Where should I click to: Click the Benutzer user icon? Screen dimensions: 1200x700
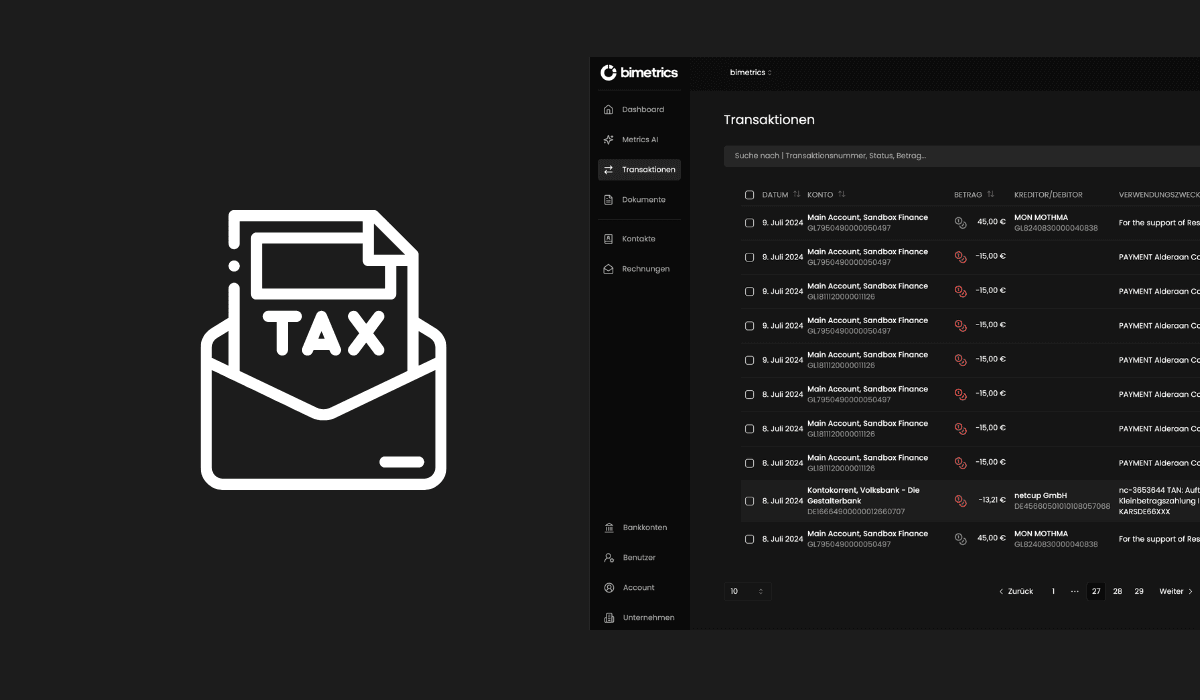click(x=609, y=558)
